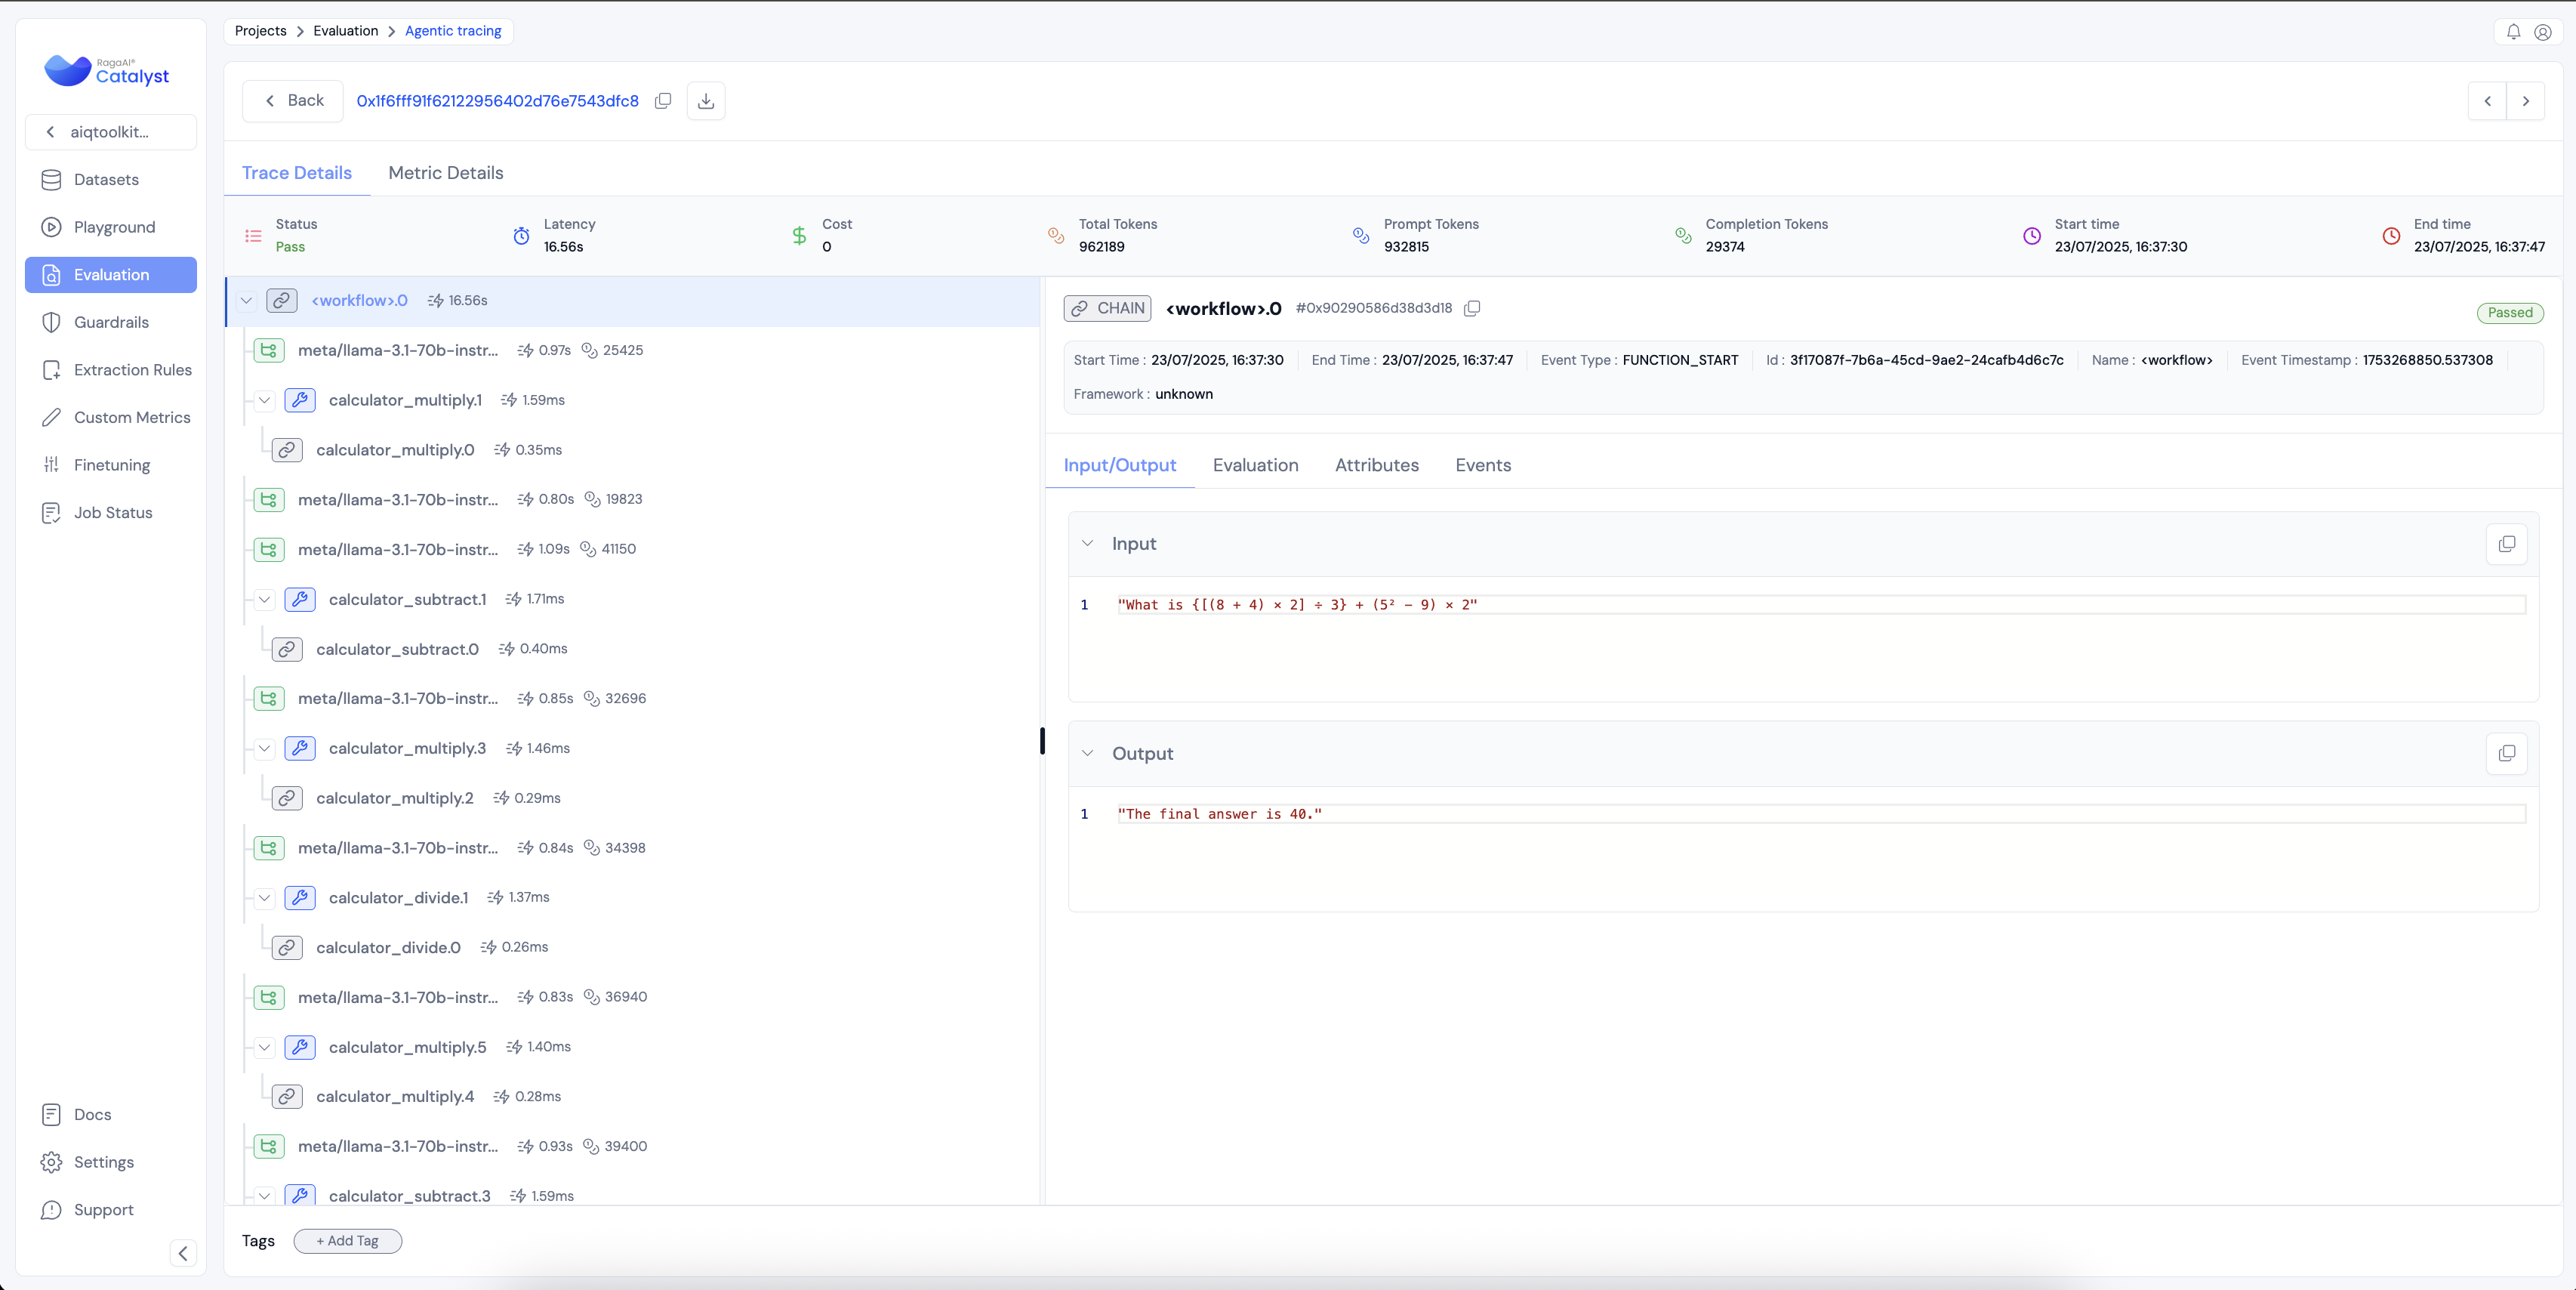The image size is (2576, 1290).
Task: Collapse calculator_divide.1 node
Action: click(x=264, y=898)
